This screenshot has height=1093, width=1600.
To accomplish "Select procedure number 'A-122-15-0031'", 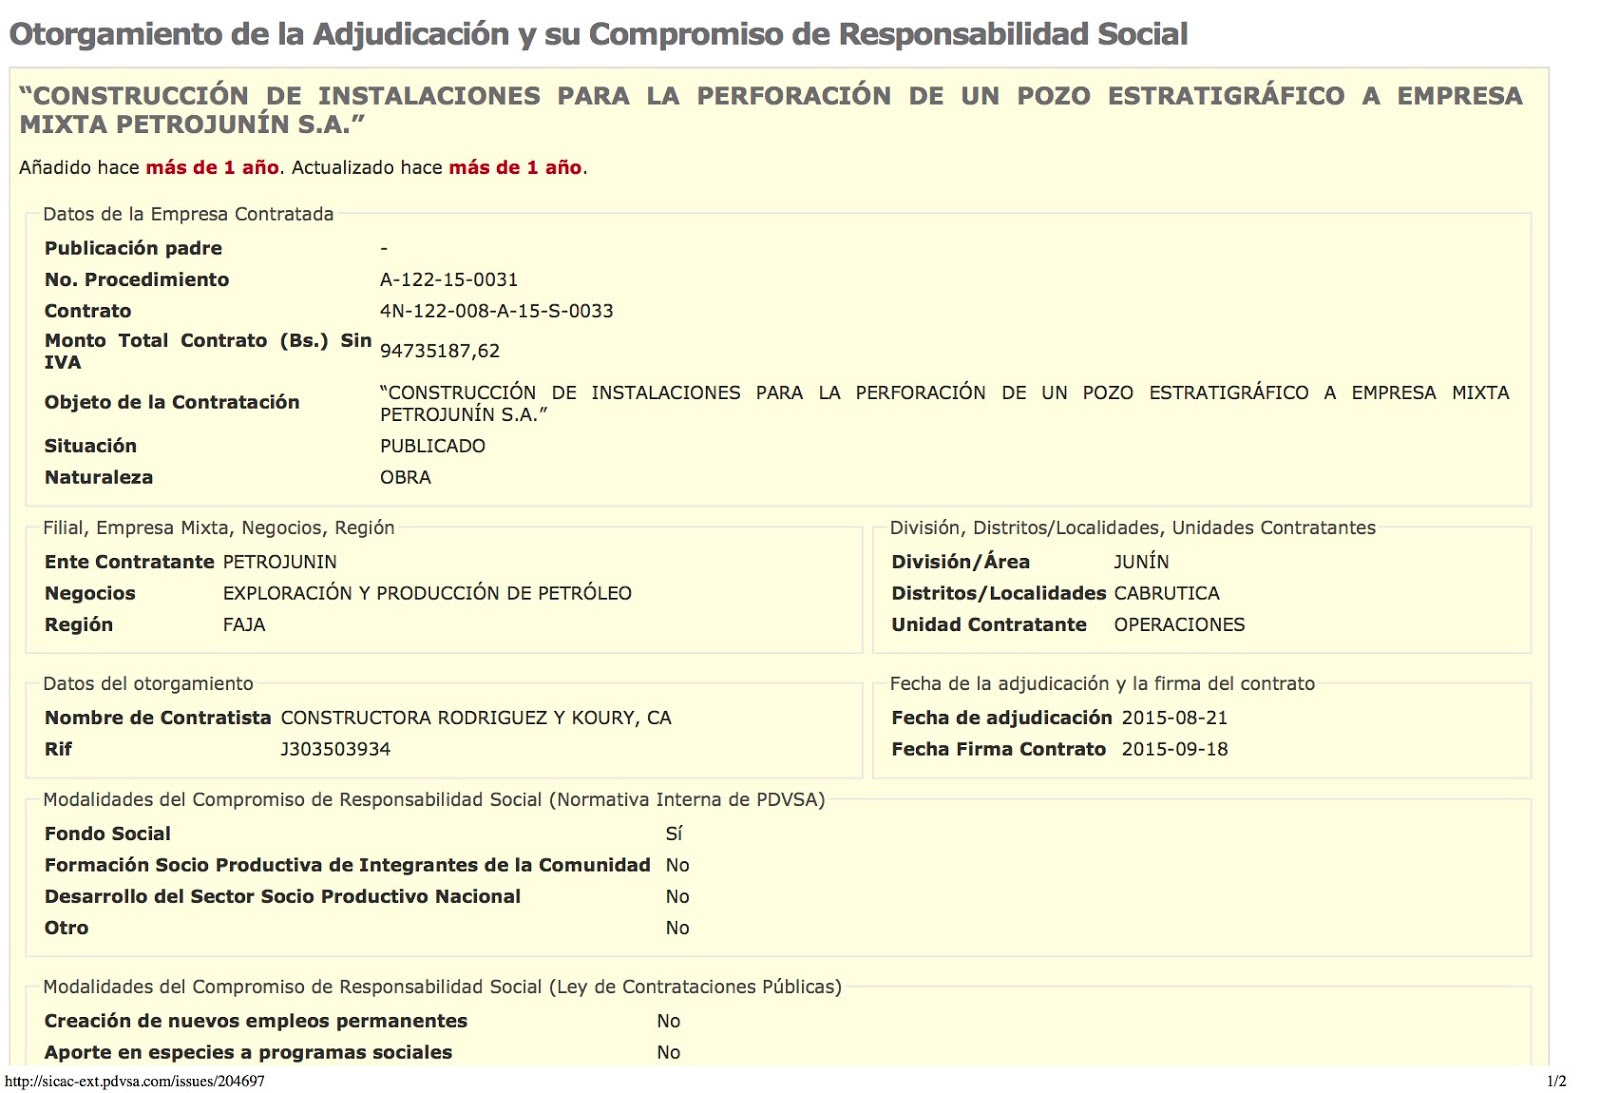I will coord(449,280).
